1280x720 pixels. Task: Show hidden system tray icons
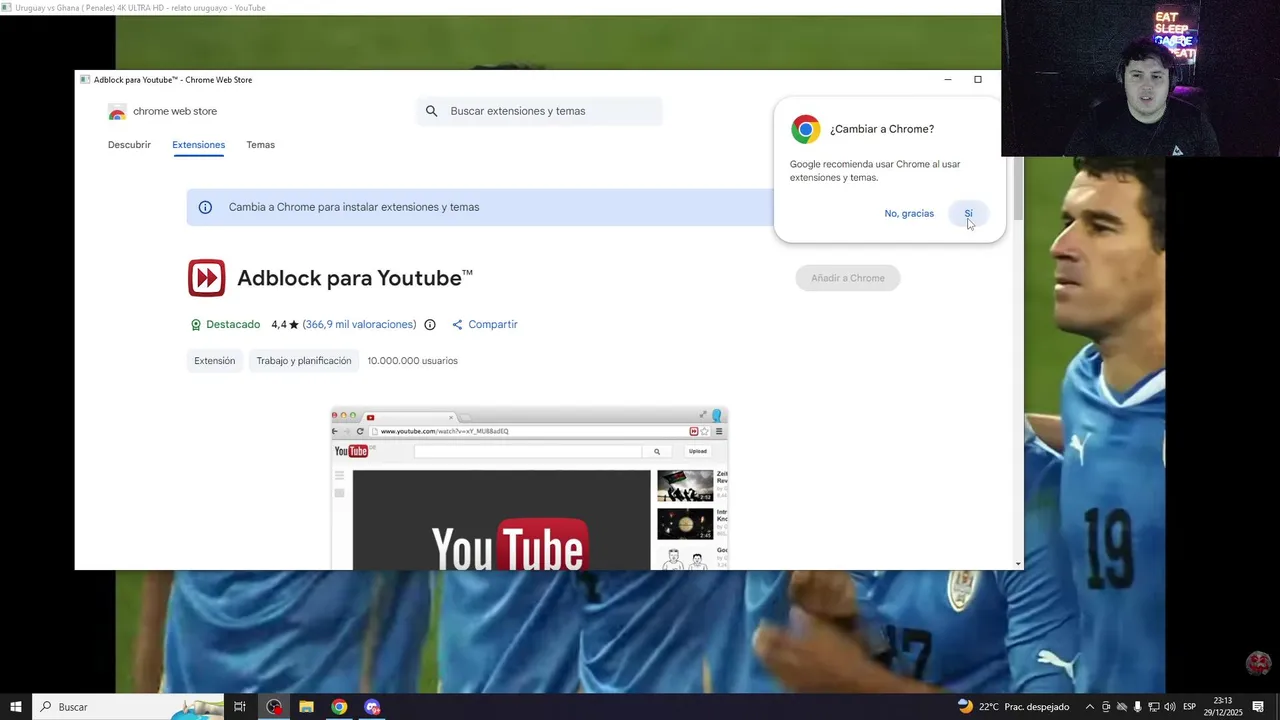tap(1090, 707)
